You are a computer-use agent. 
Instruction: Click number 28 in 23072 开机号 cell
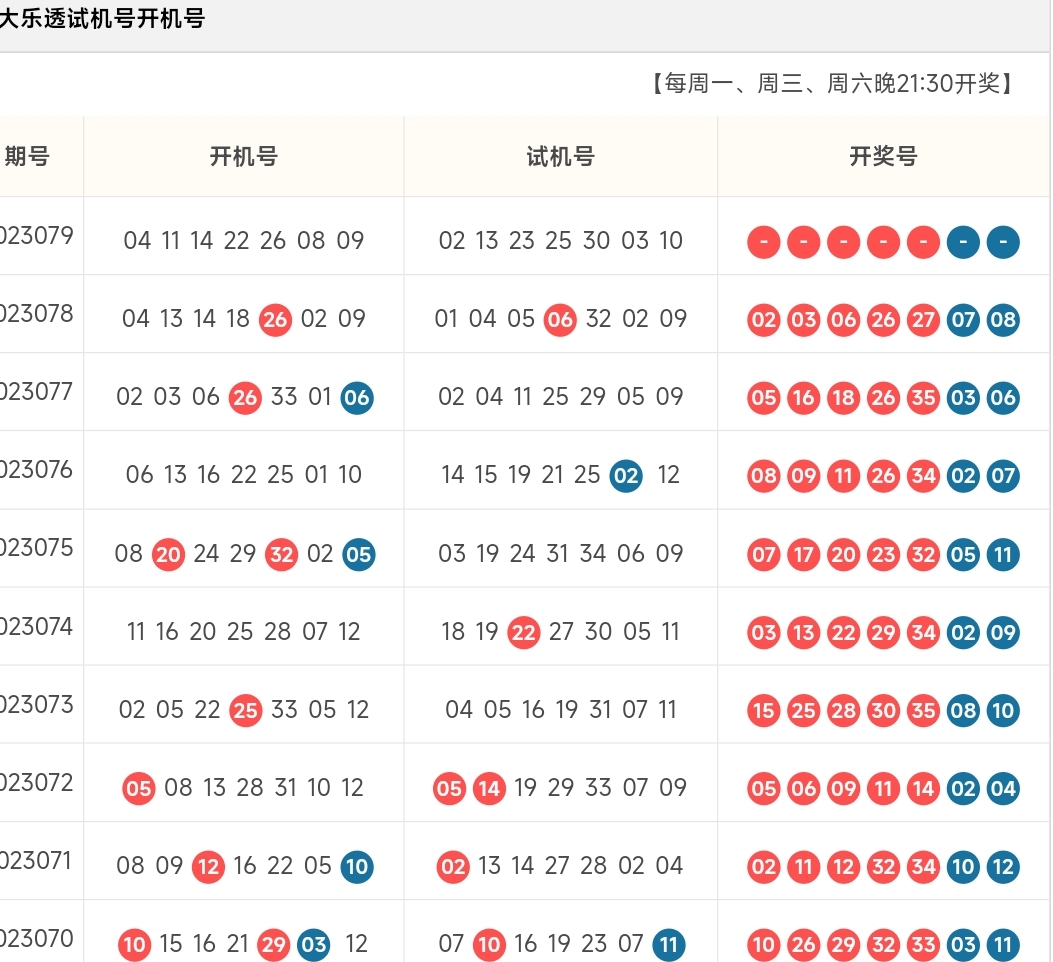pos(250,787)
